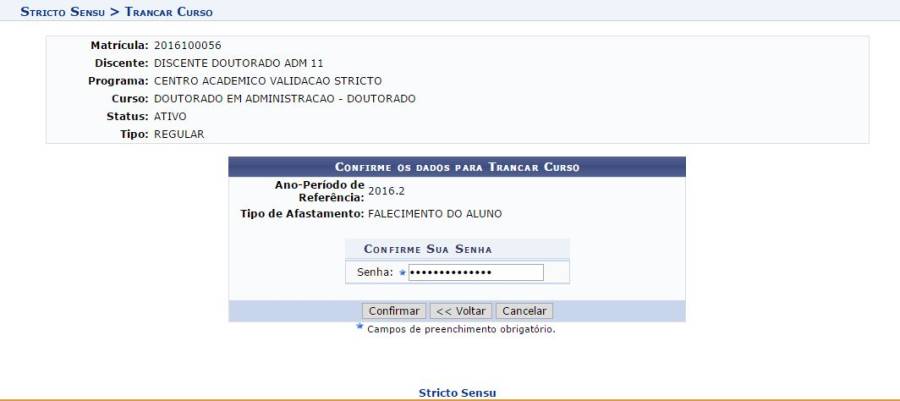Viewport: 900px width, 401px height.
Task: Focus the Senha password field
Action: tap(476, 272)
